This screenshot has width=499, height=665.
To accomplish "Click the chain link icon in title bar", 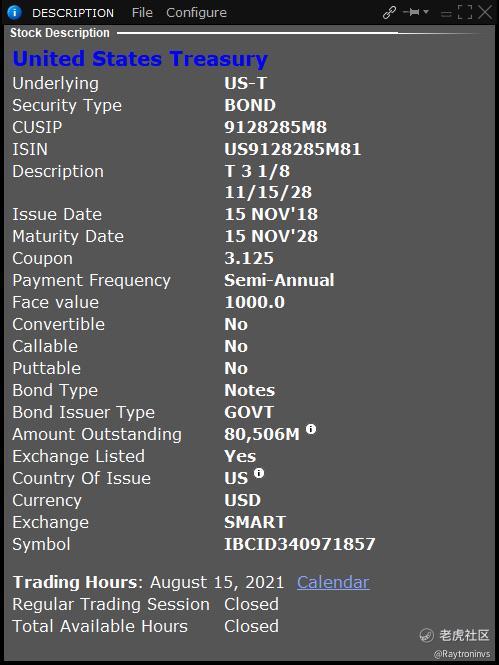I will 389,12.
